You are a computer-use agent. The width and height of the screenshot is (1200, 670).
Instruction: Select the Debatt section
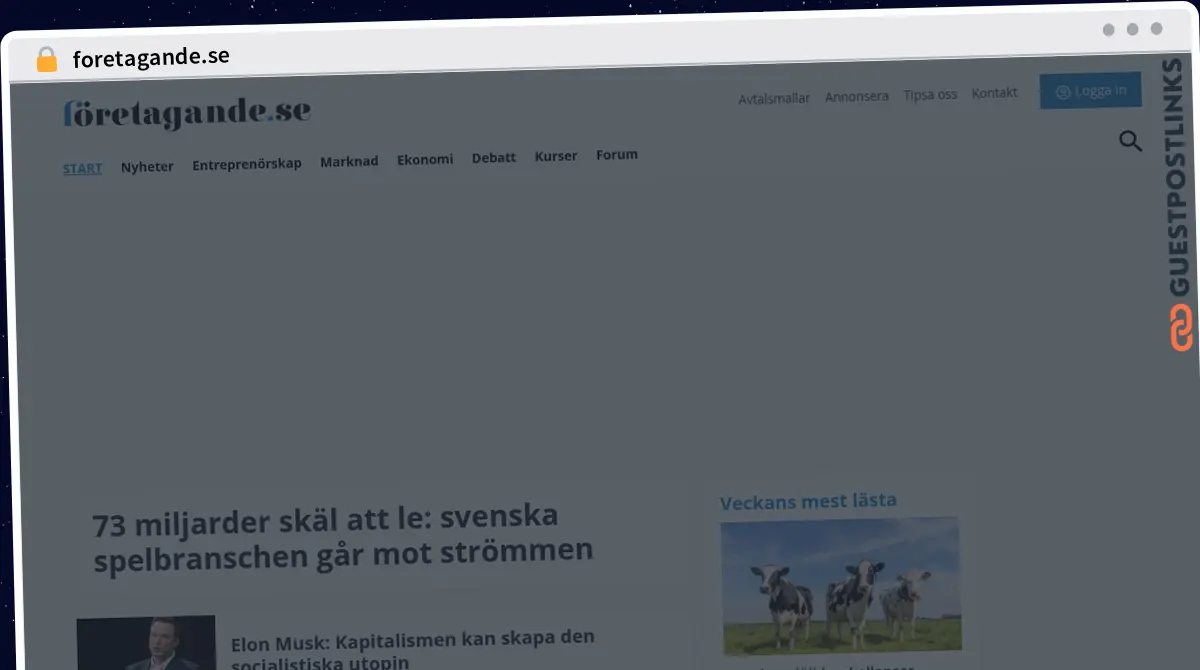coord(493,157)
